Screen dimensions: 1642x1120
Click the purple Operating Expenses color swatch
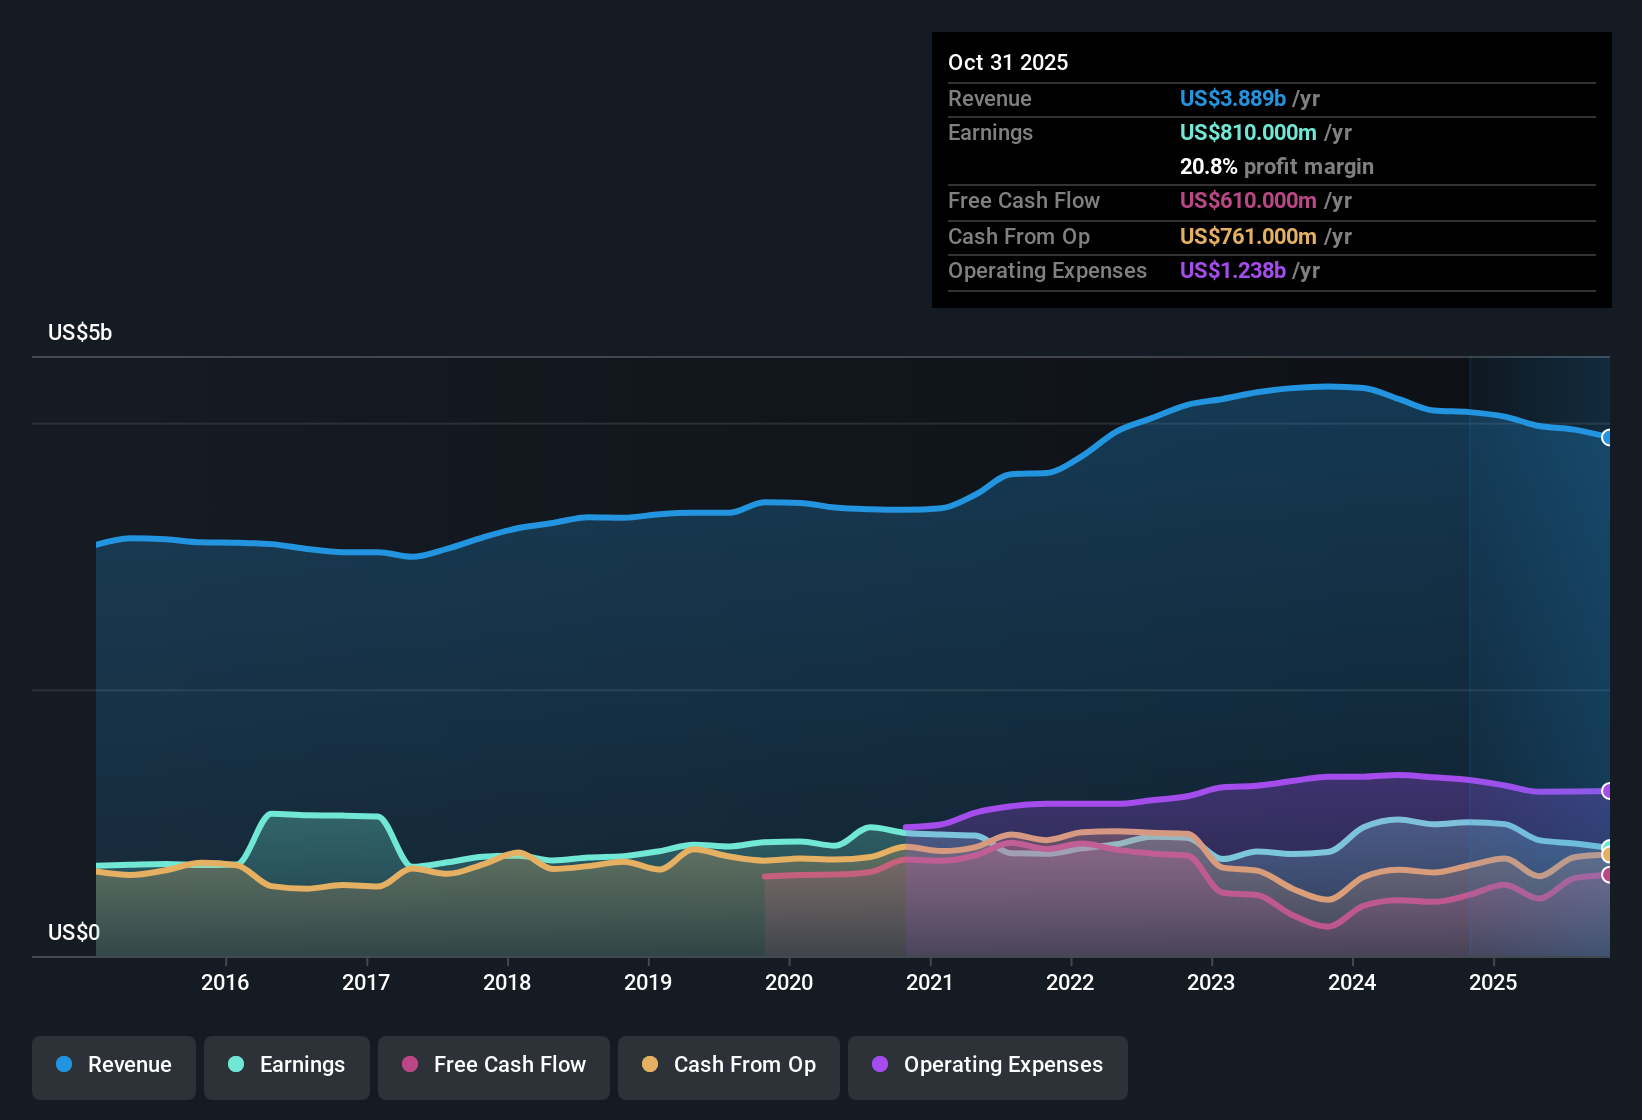[x=879, y=1065]
